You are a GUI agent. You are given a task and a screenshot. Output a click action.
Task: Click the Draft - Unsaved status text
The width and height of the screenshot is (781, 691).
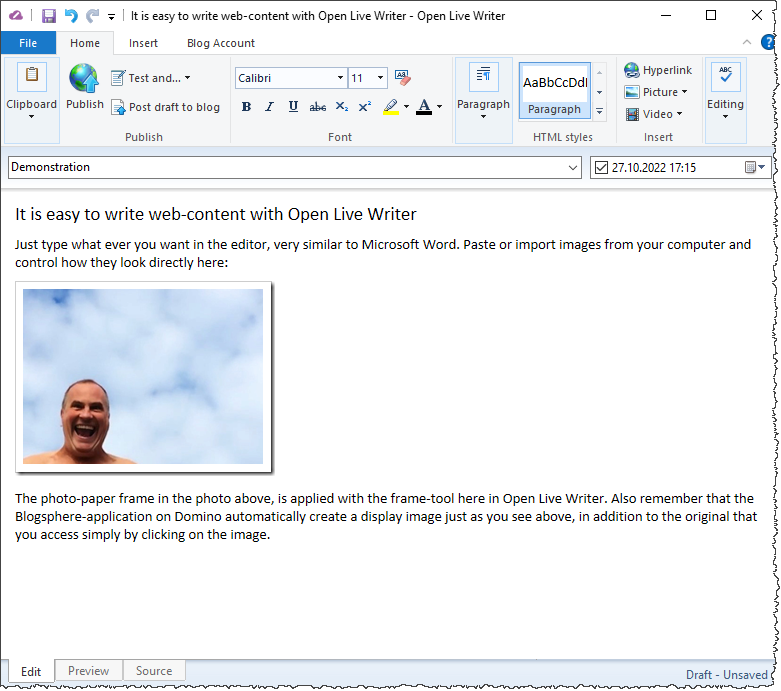click(x=727, y=675)
